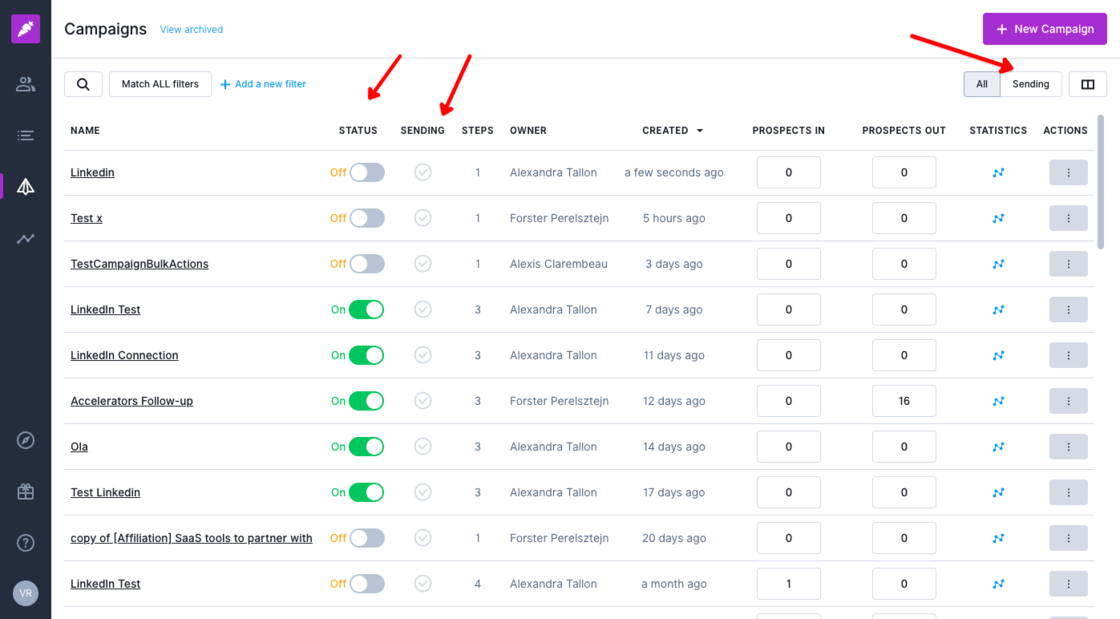1120x619 pixels.
Task: Click sending check icon for Linkedin campaign
Action: [x=423, y=172]
